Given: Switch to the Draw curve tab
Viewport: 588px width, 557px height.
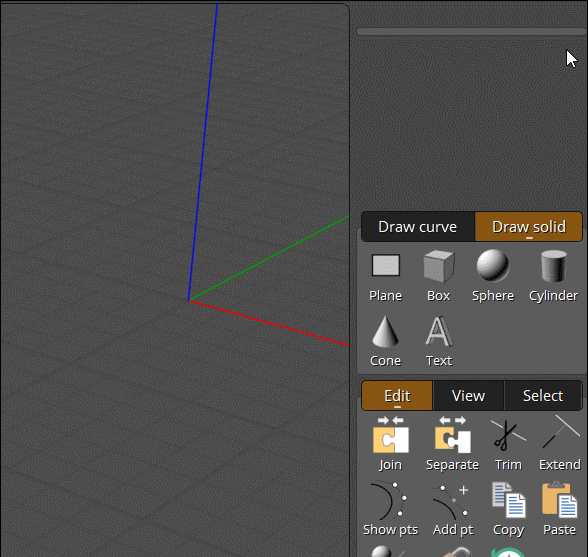Looking at the screenshot, I should [418, 227].
